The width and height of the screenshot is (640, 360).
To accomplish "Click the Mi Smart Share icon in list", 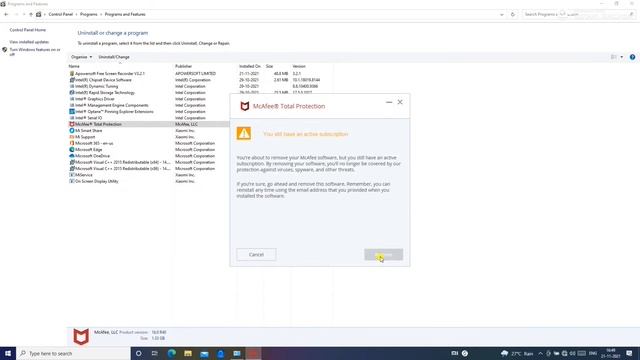I will [72, 131].
